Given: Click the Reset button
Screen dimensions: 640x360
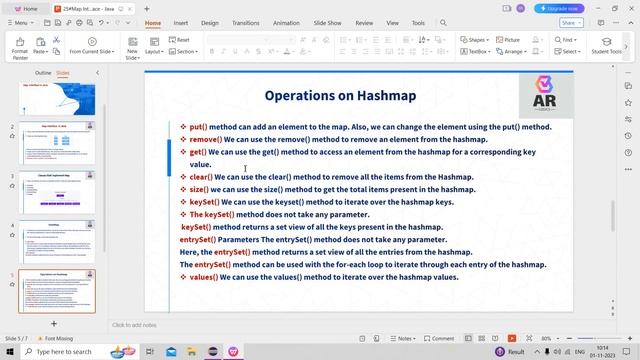Looking at the screenshot, I should [179, 40].
